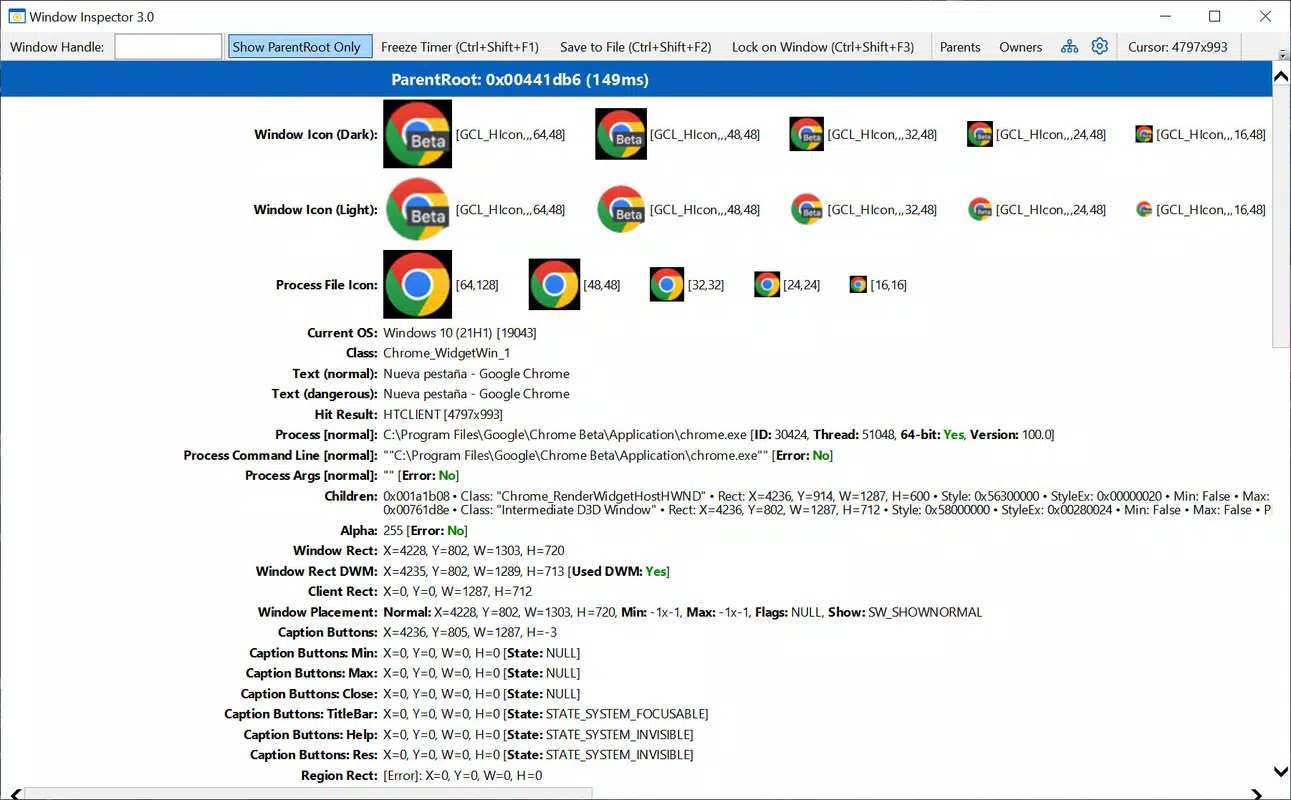Expand toolbar overflow arrow at right edge
The width and height of the screenshot is (1291, 800).
1282,53
